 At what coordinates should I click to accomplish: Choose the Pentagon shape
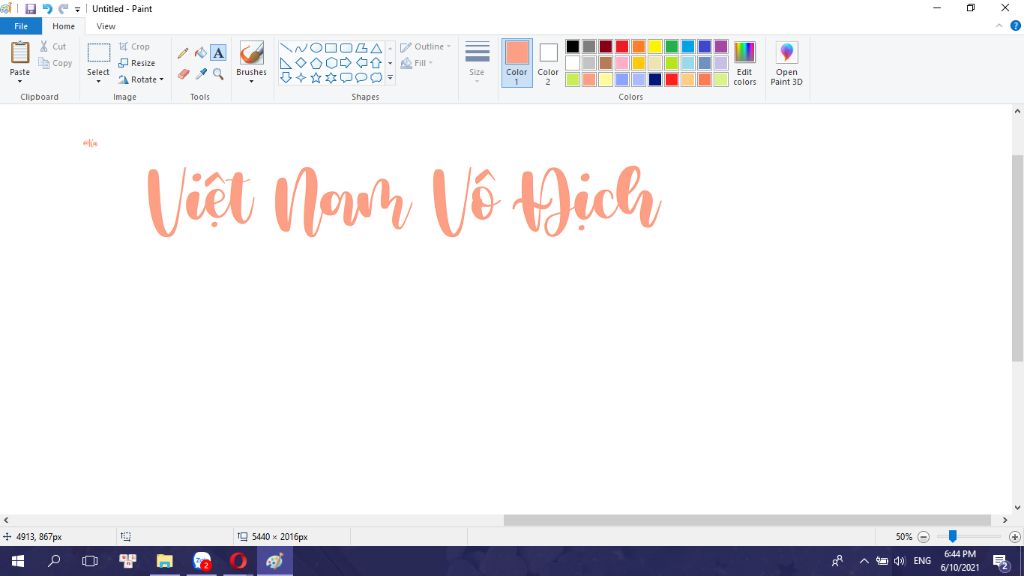coord(316,63)
